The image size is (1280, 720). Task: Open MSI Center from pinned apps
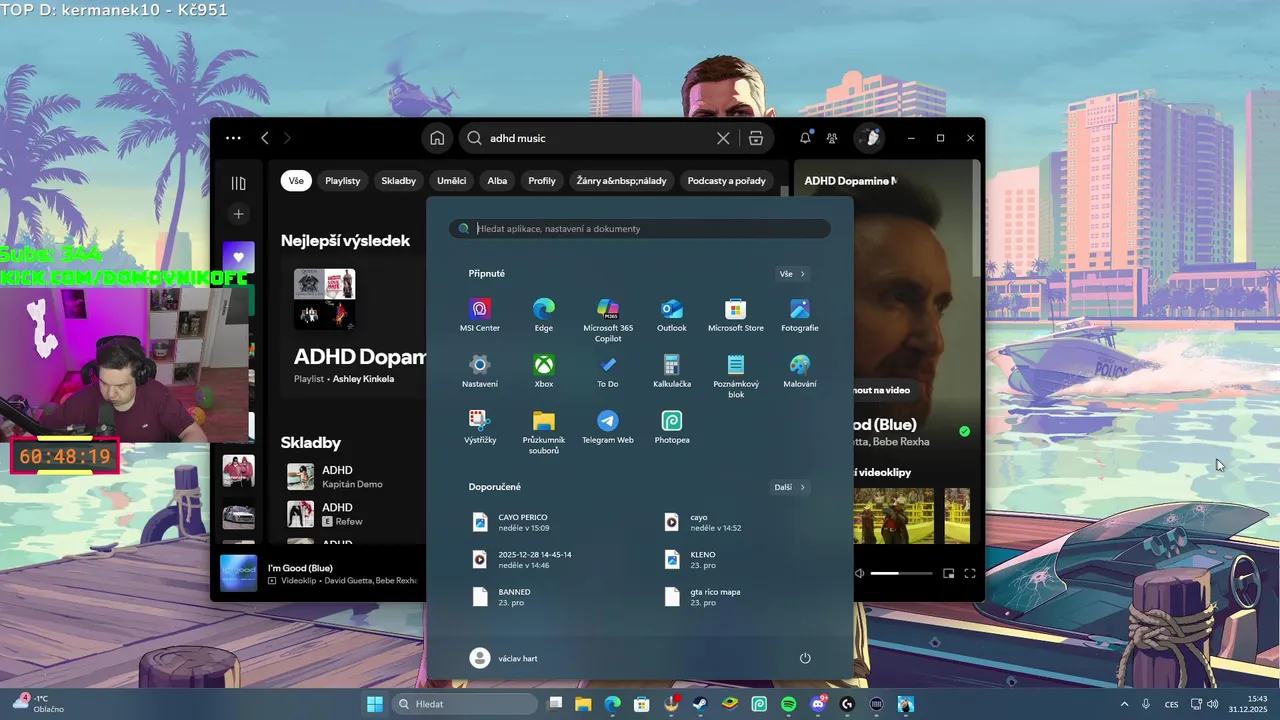tap(480, 315)
